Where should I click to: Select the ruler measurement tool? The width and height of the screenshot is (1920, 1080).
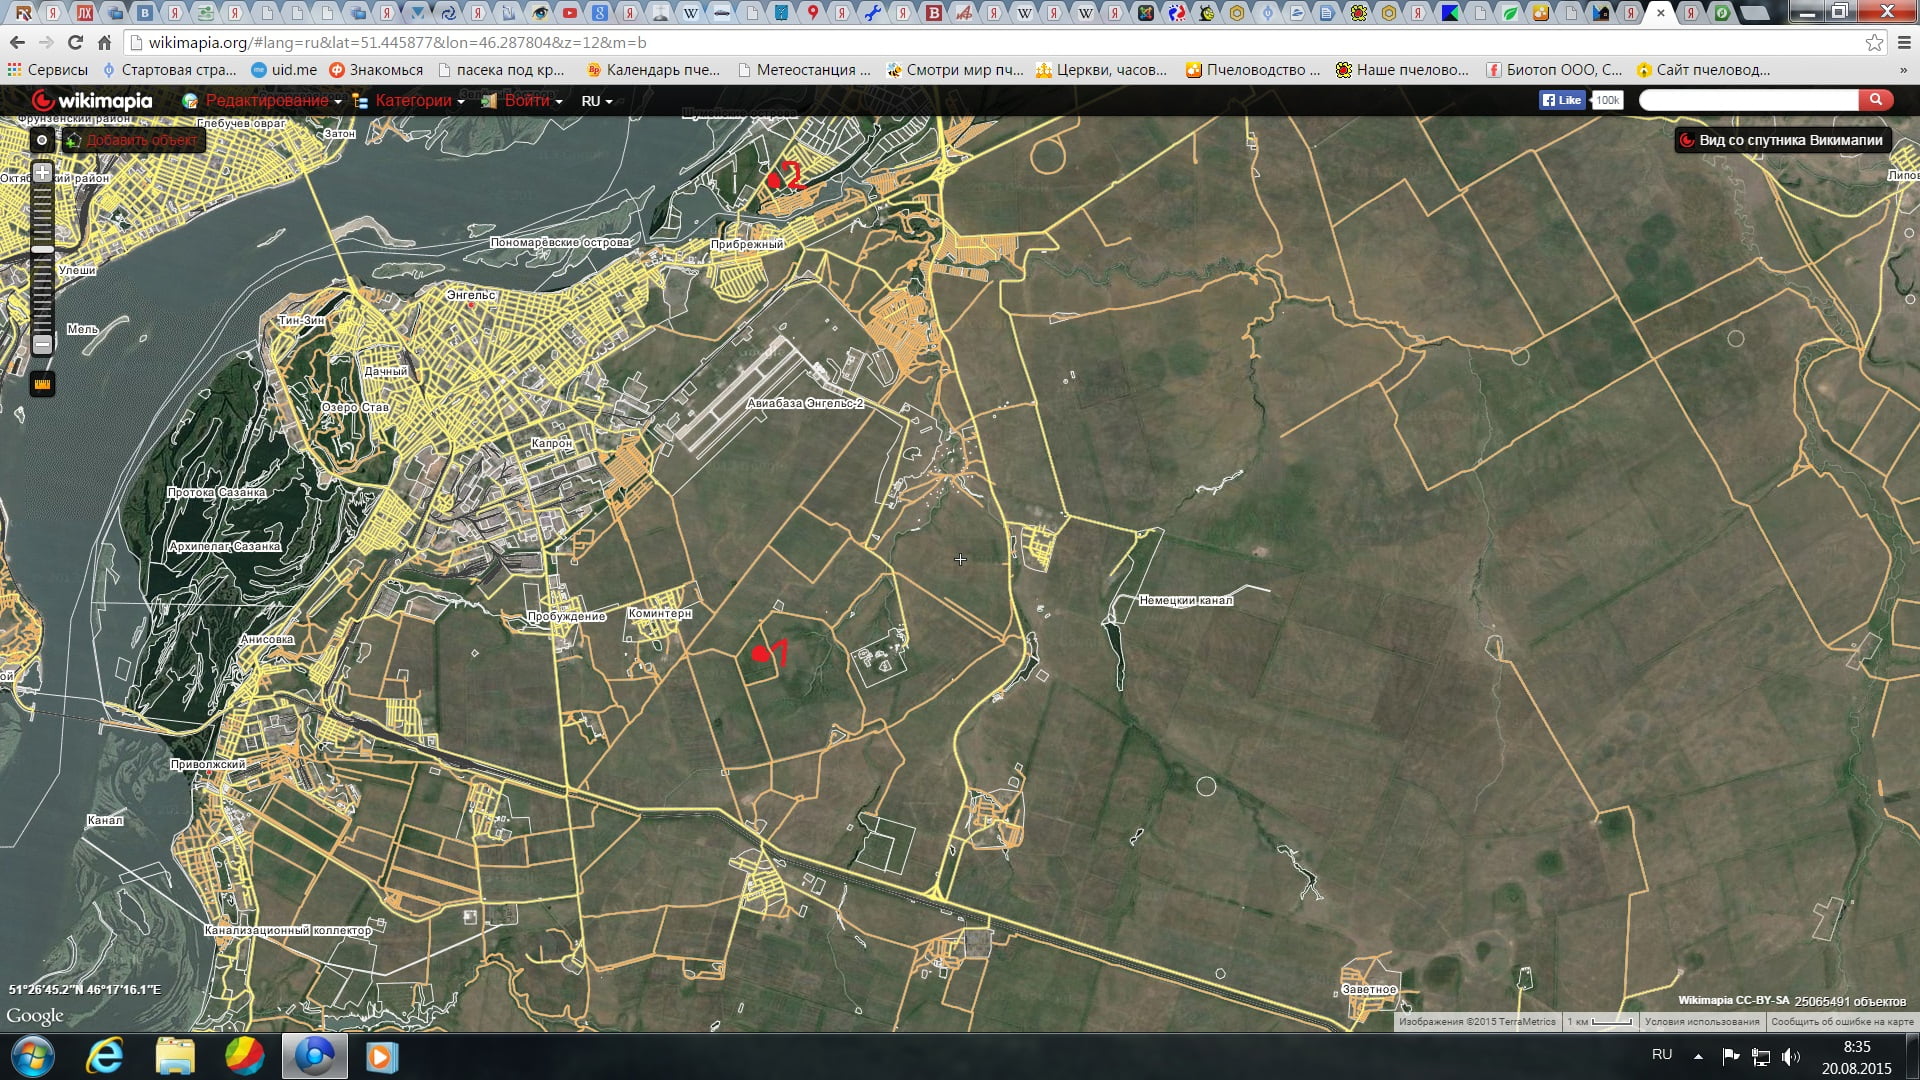click(x=42, y=384)
